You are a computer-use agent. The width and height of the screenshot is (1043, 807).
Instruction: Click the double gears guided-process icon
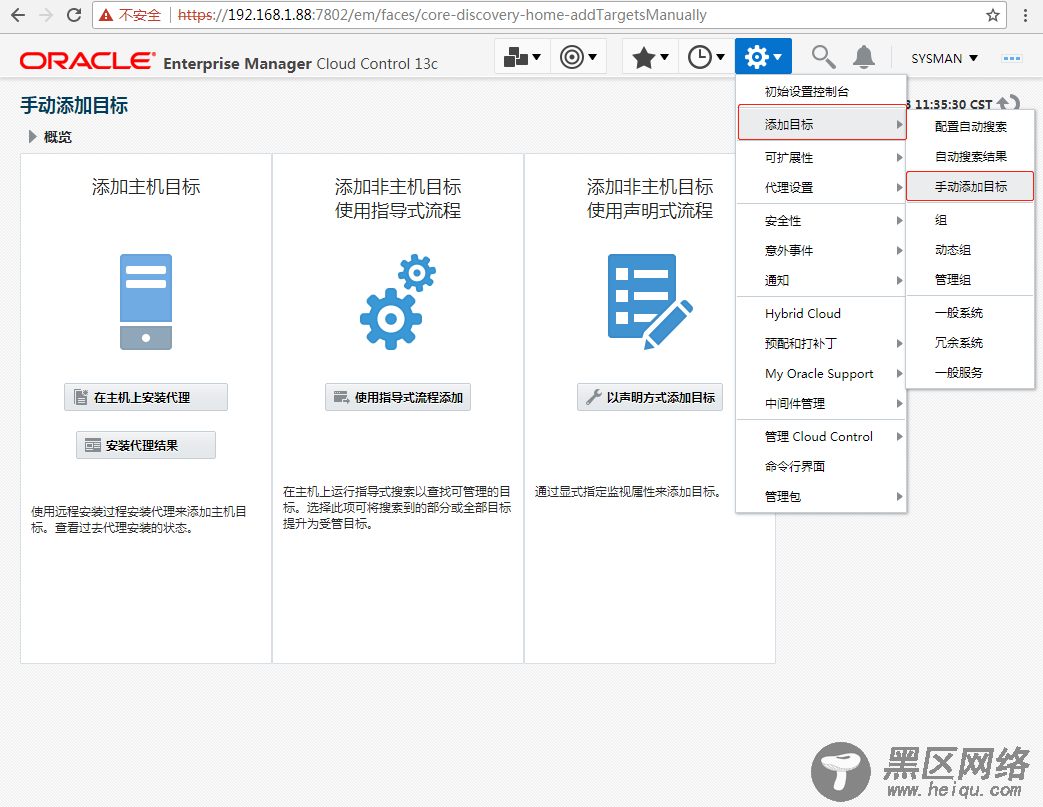(398, 301)
